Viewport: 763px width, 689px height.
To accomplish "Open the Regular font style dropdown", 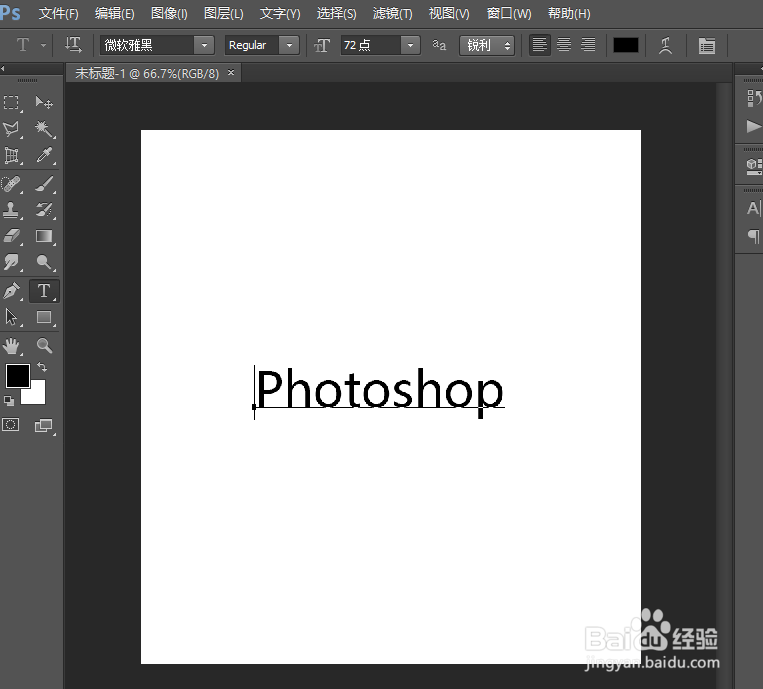I will tap(290, 45).
